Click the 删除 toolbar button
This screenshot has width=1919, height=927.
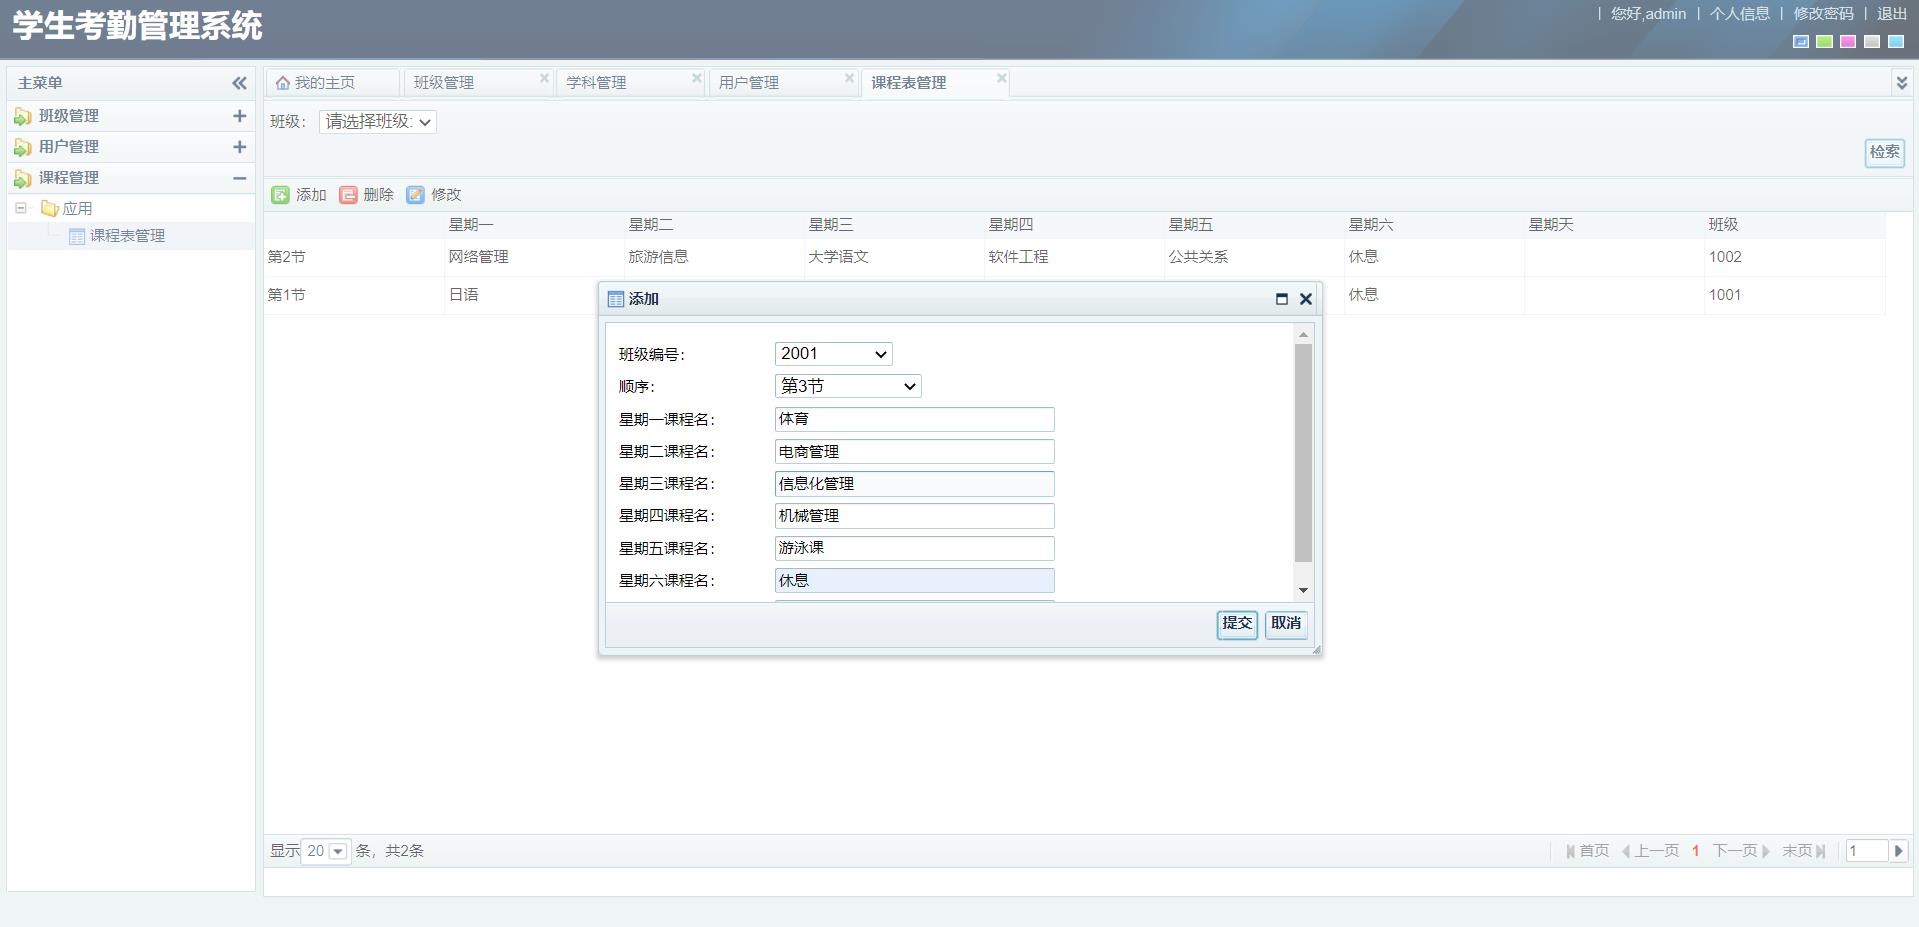[366, 195]
